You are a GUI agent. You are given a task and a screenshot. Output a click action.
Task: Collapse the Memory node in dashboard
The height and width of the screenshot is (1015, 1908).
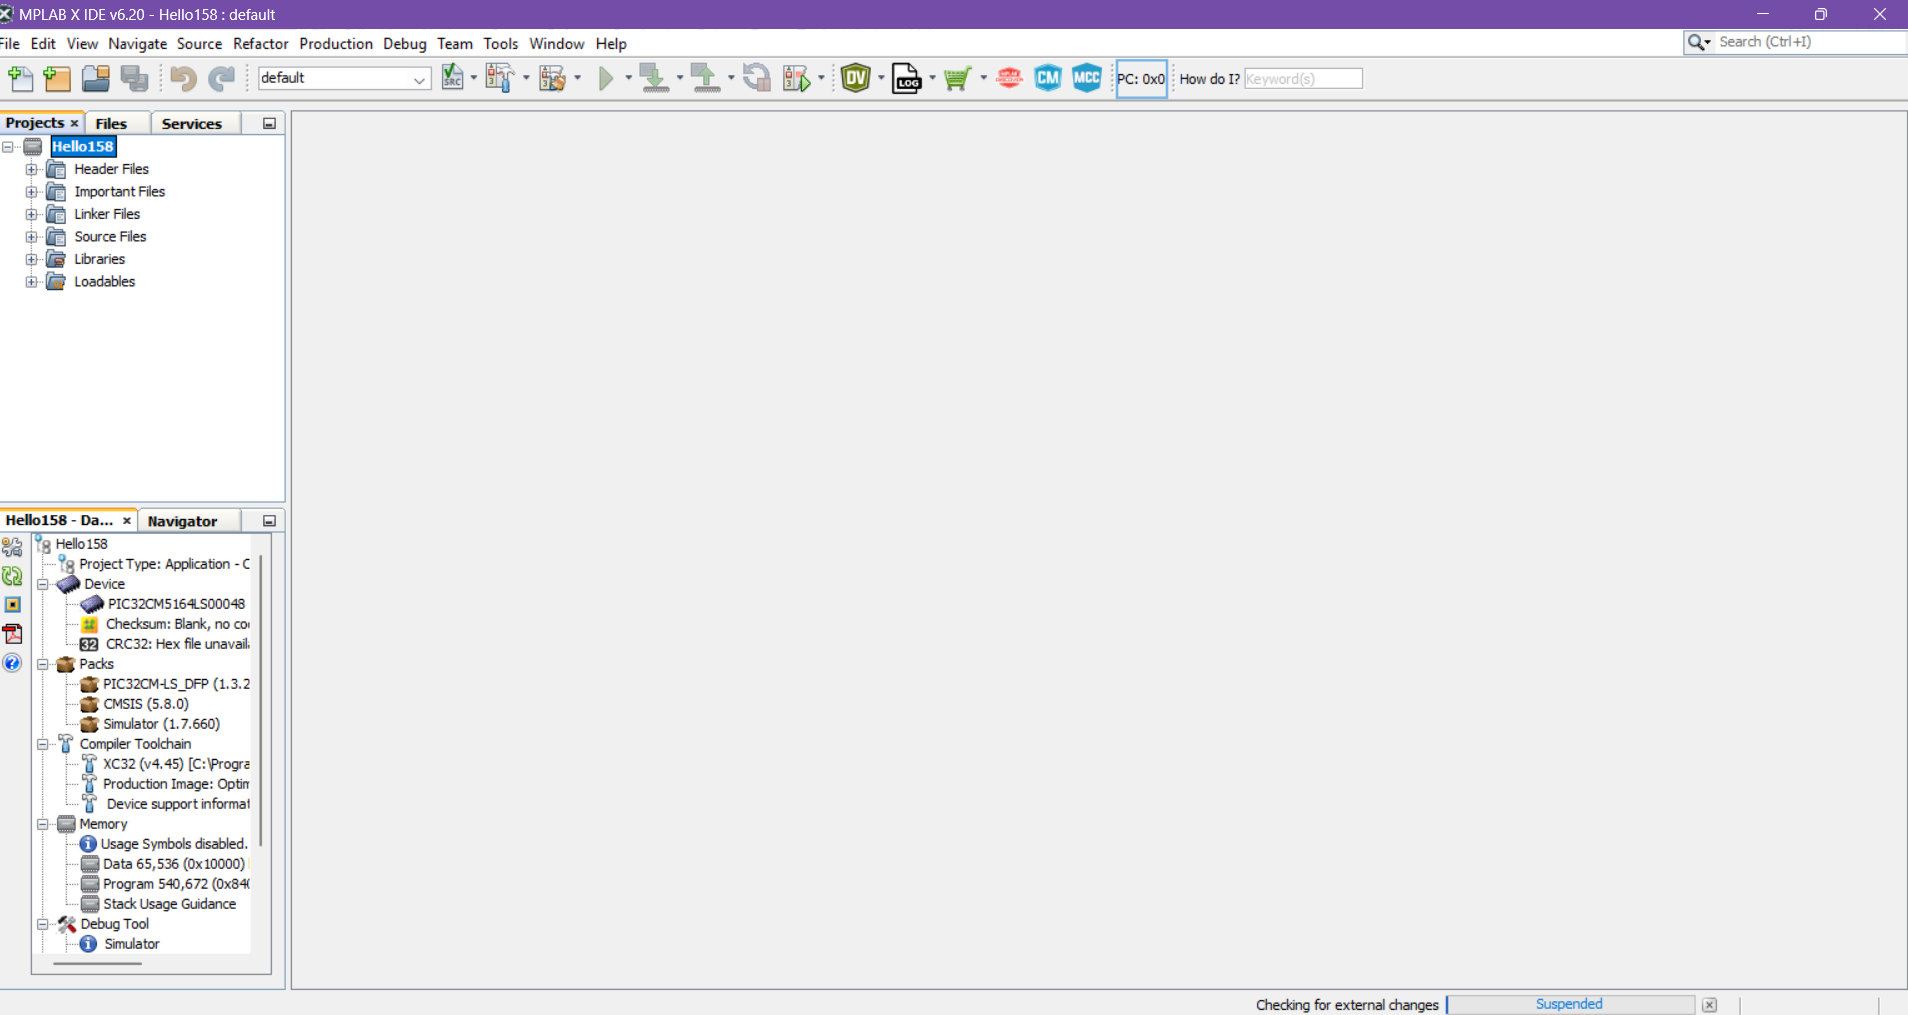(43, 824)
